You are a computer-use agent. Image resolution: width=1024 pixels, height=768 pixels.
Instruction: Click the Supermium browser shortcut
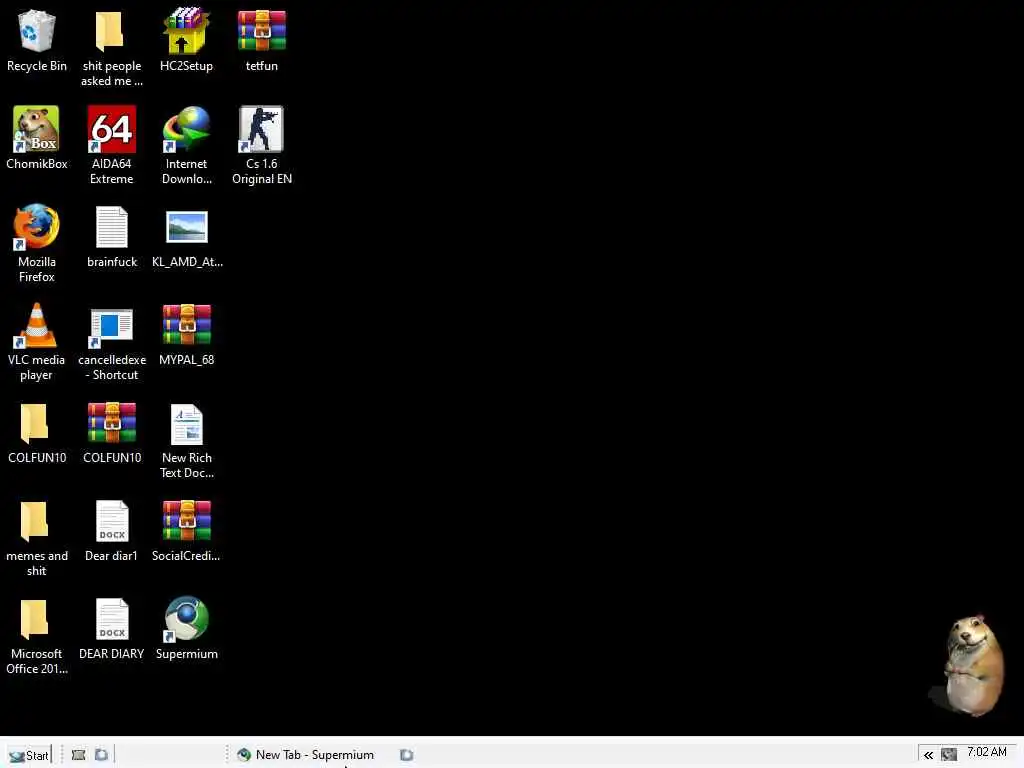(187, 618)
